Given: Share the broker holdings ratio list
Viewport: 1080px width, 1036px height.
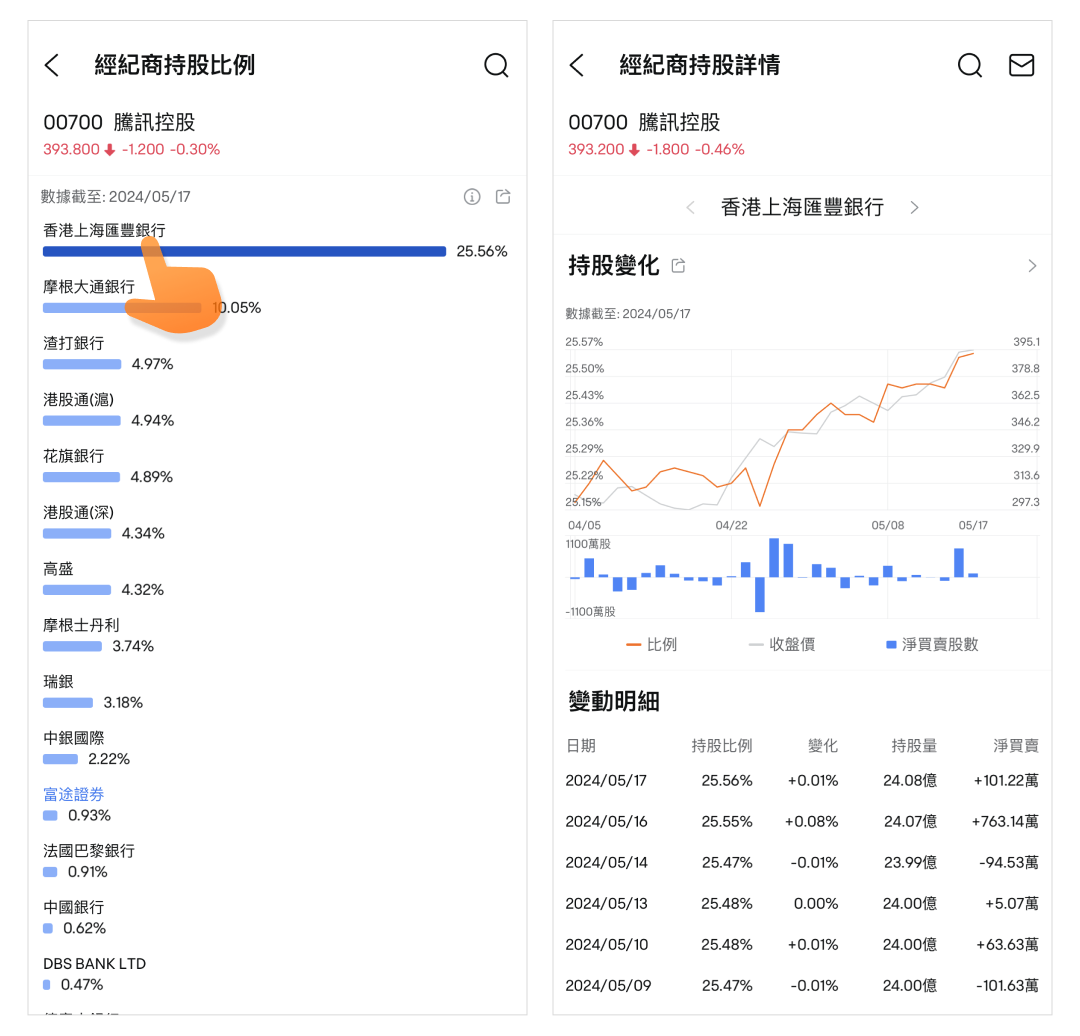Looking at the screenshot, I should coord(503,197).
